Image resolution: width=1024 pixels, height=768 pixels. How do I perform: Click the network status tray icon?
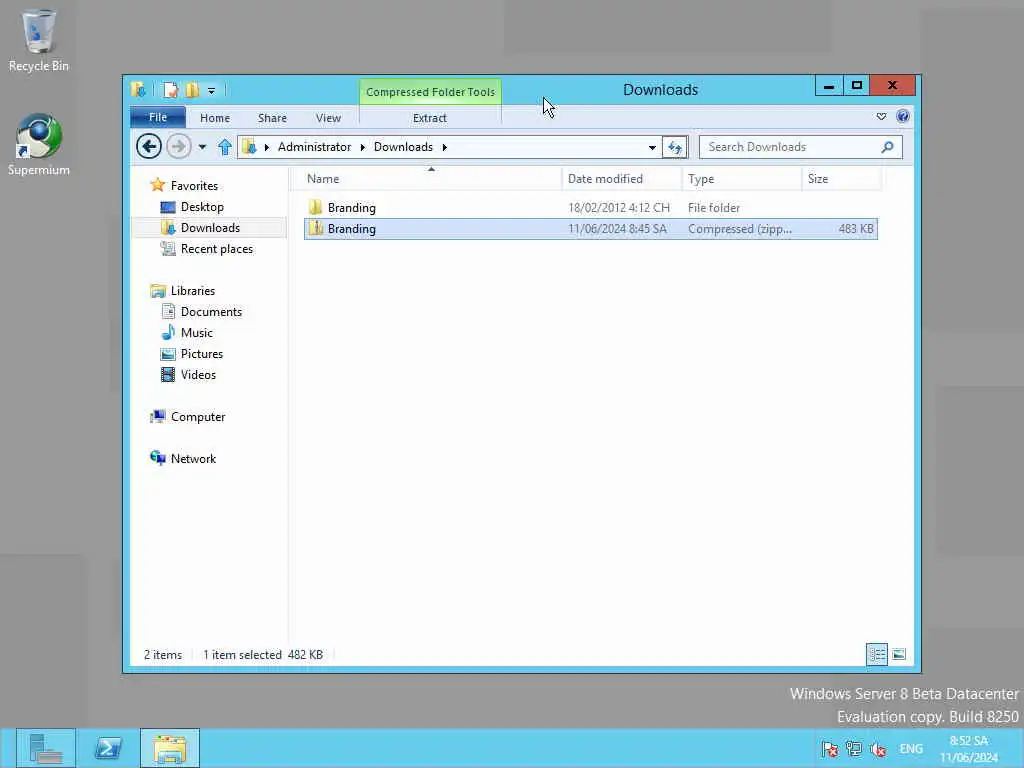(x=854, y=749)
